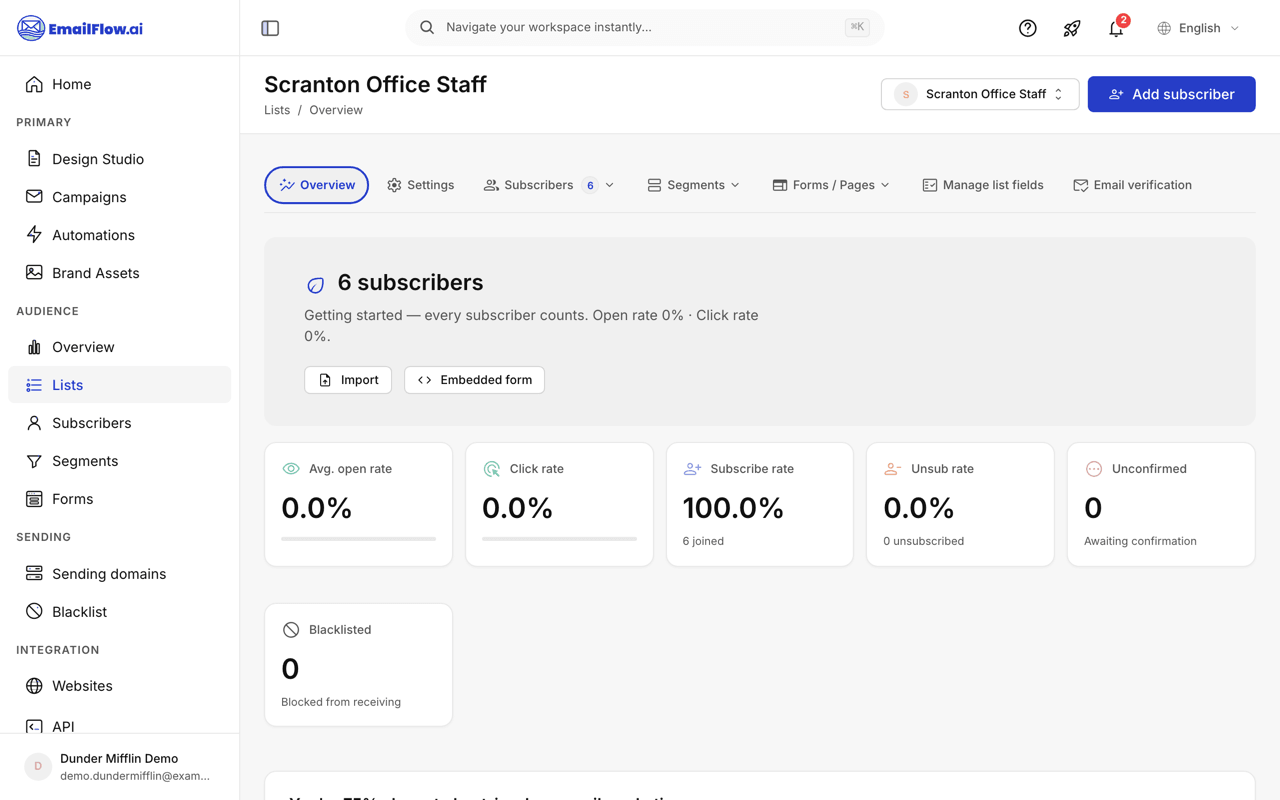Open Scranton Office Staff list switcher

point(980,94)
